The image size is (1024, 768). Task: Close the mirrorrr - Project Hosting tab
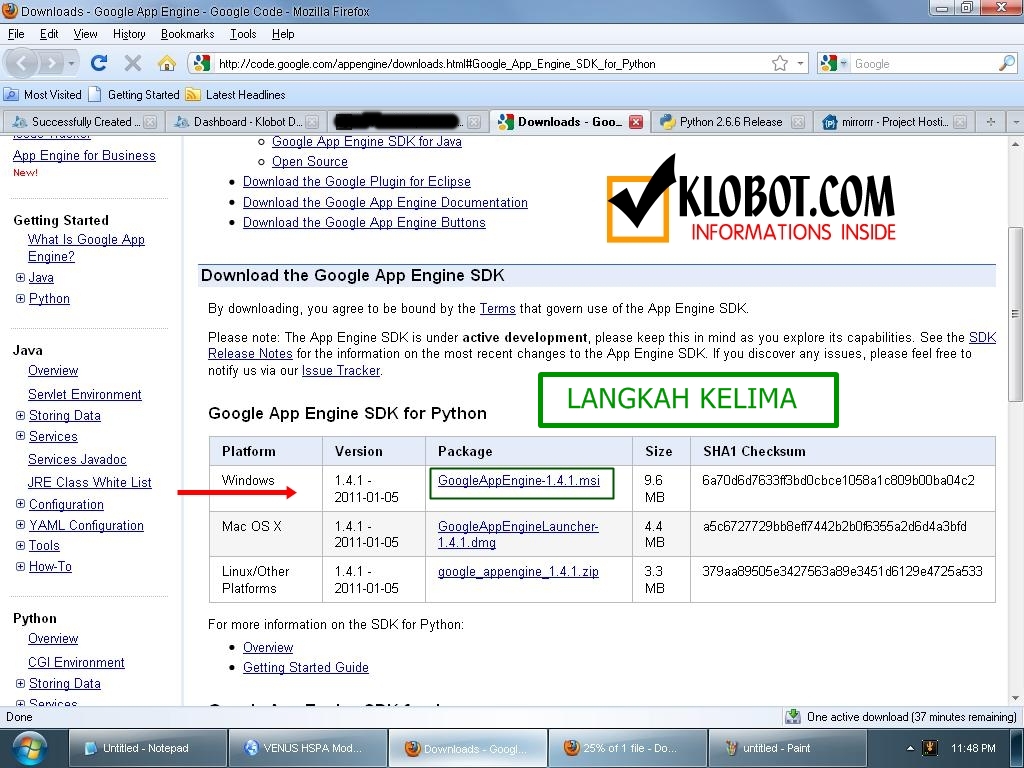[x=959, y=122]
